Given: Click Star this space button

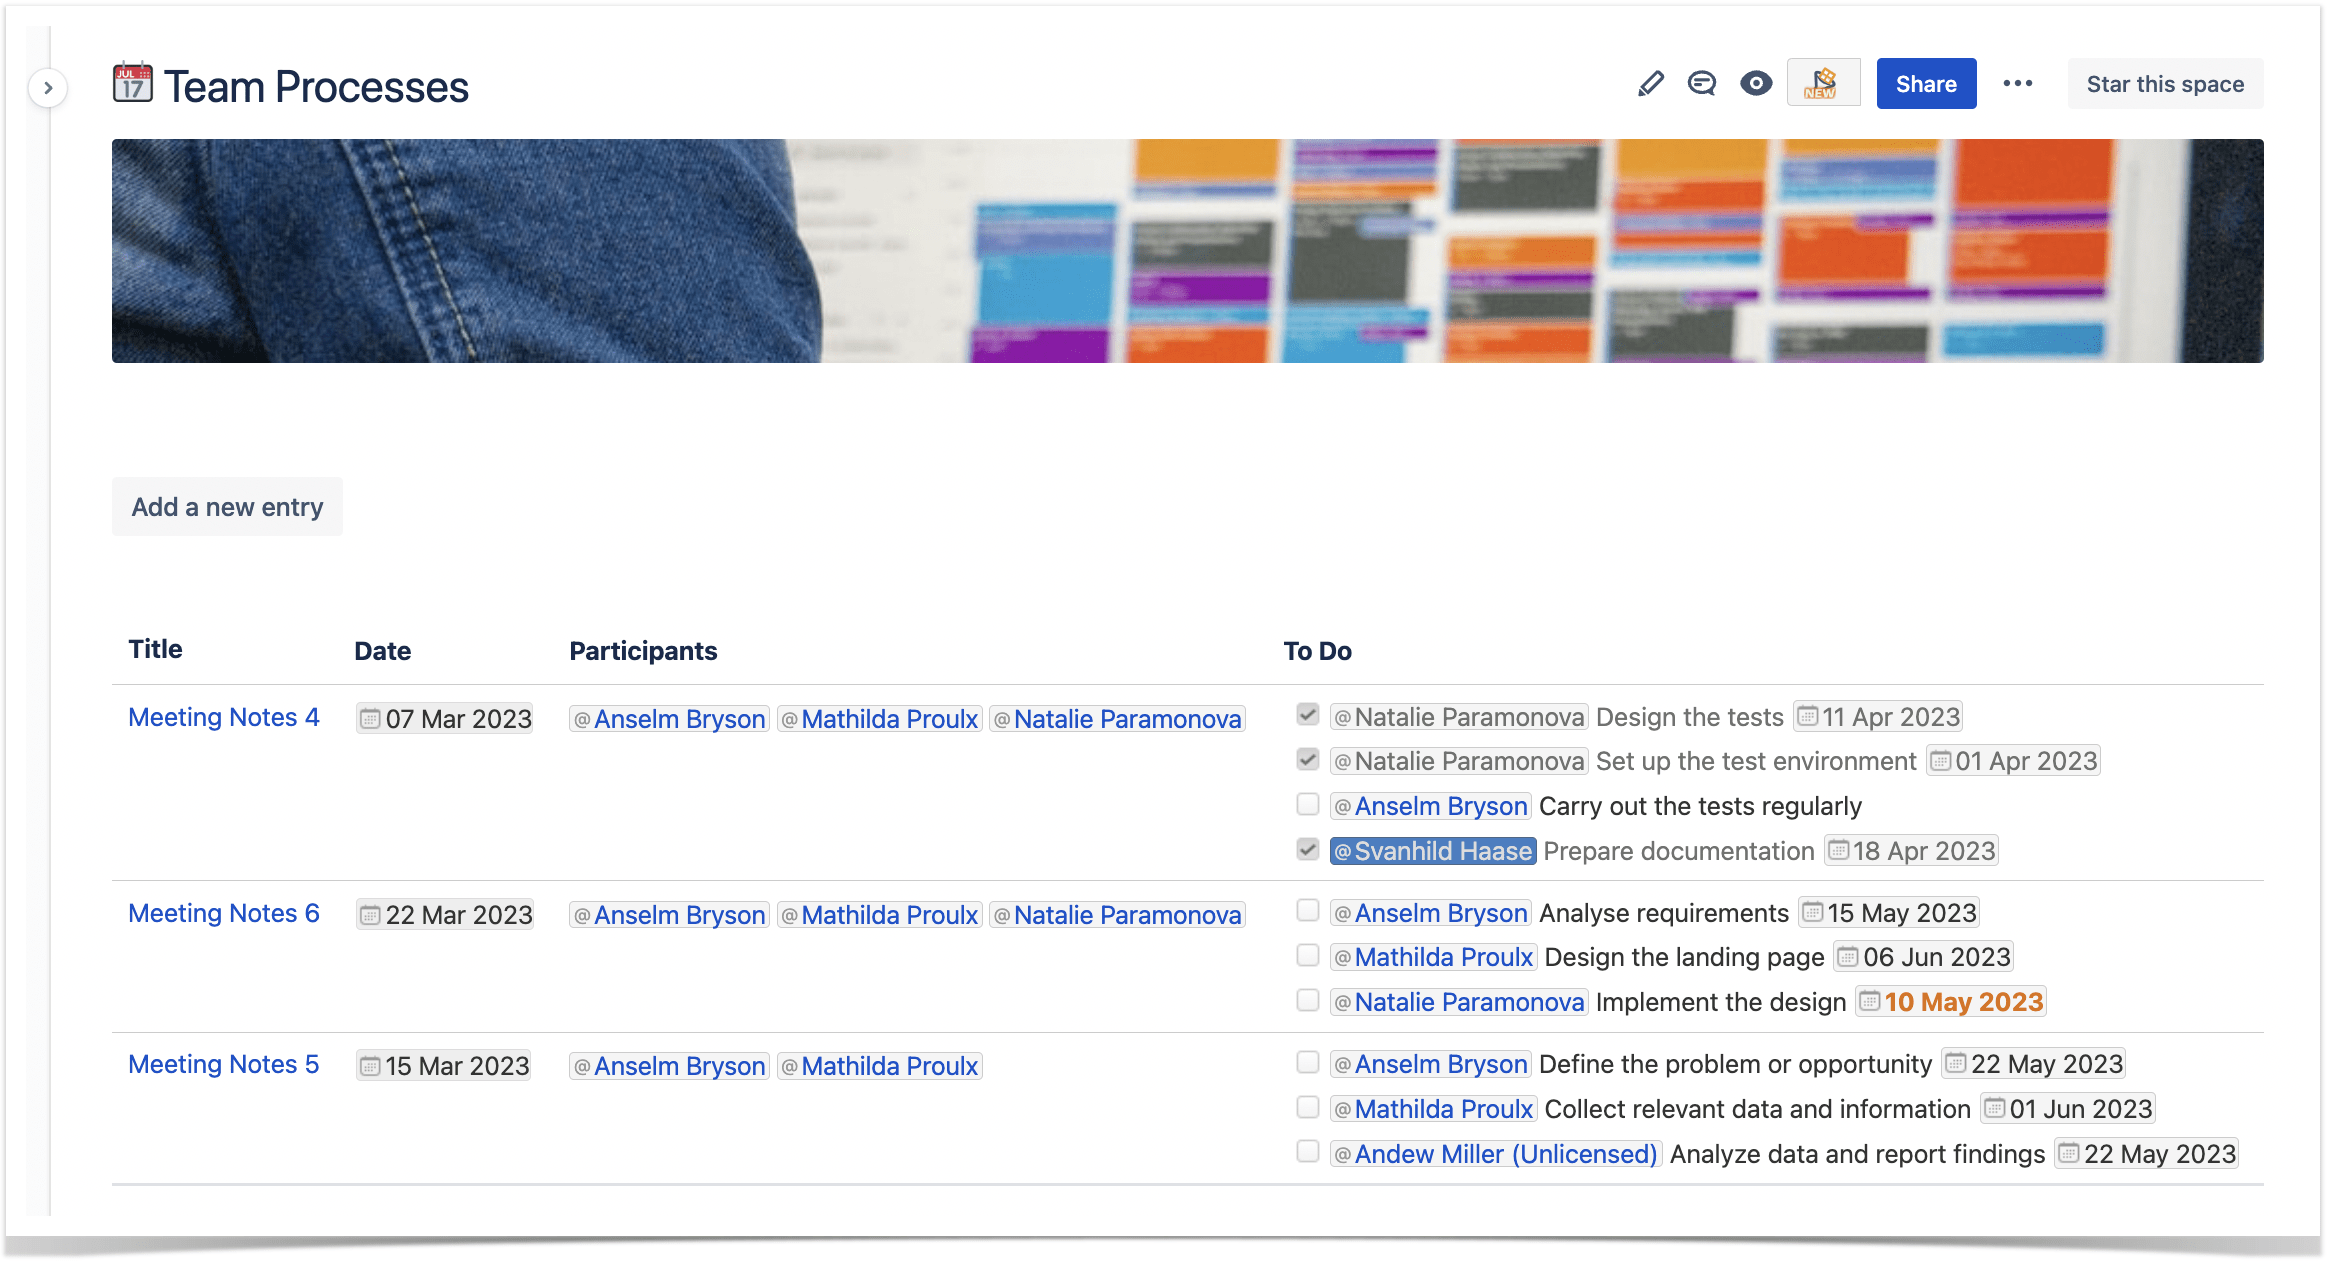Looking at the screenshot, I should click(x=2165, y=84).
